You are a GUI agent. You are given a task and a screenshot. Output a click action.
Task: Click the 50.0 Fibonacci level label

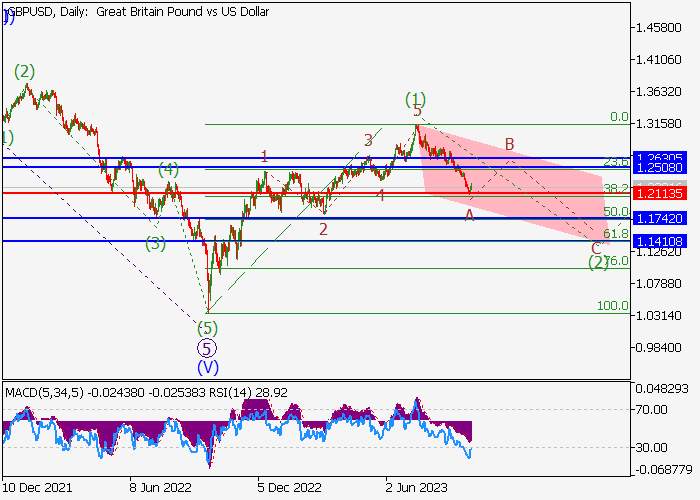[616, 211]
